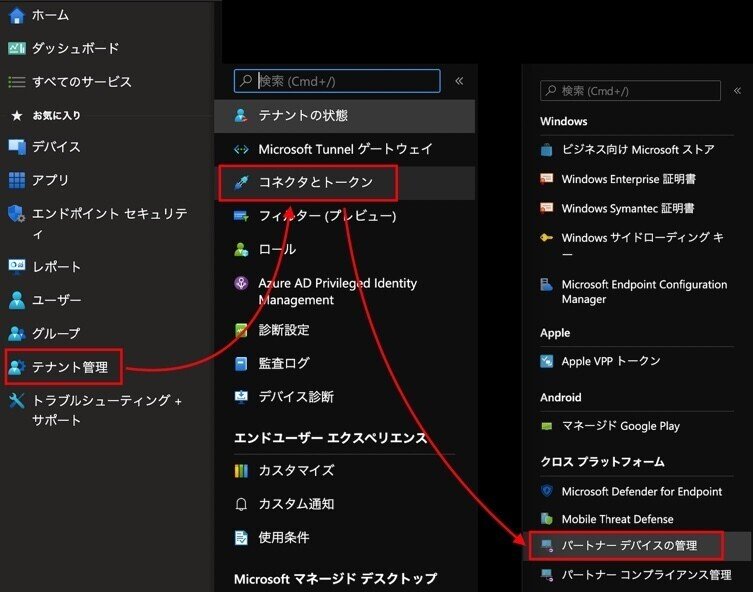Click the All Services list icon
The image size is (753, 592).
(17, 82)
